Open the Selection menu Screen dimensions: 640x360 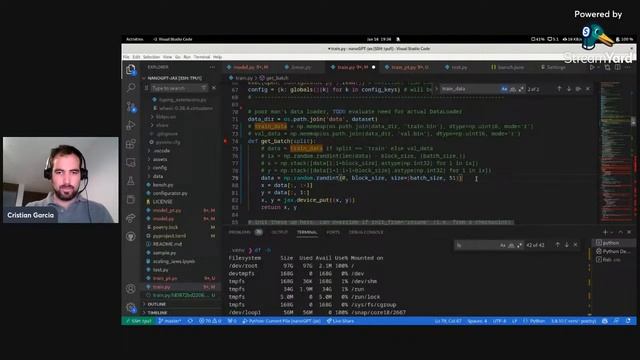(151, 57)
